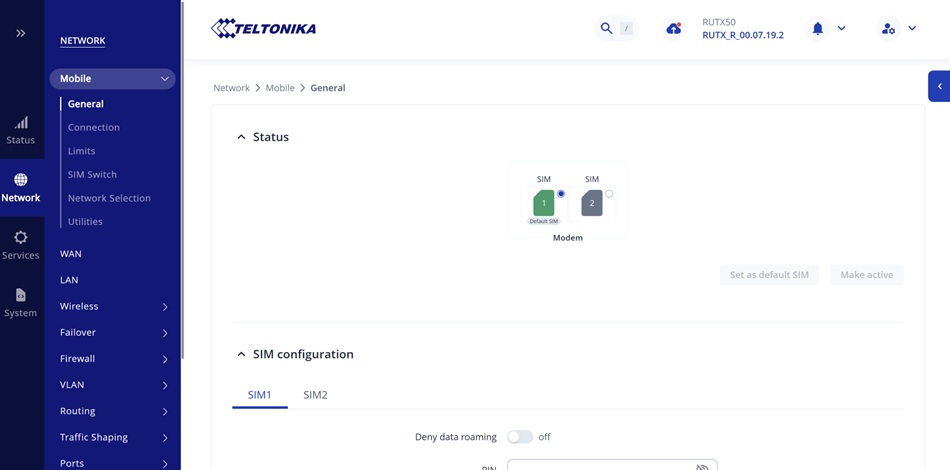Open the Services gear icon
This screenshot has width=950, height=470.
(x=21, y=238)
